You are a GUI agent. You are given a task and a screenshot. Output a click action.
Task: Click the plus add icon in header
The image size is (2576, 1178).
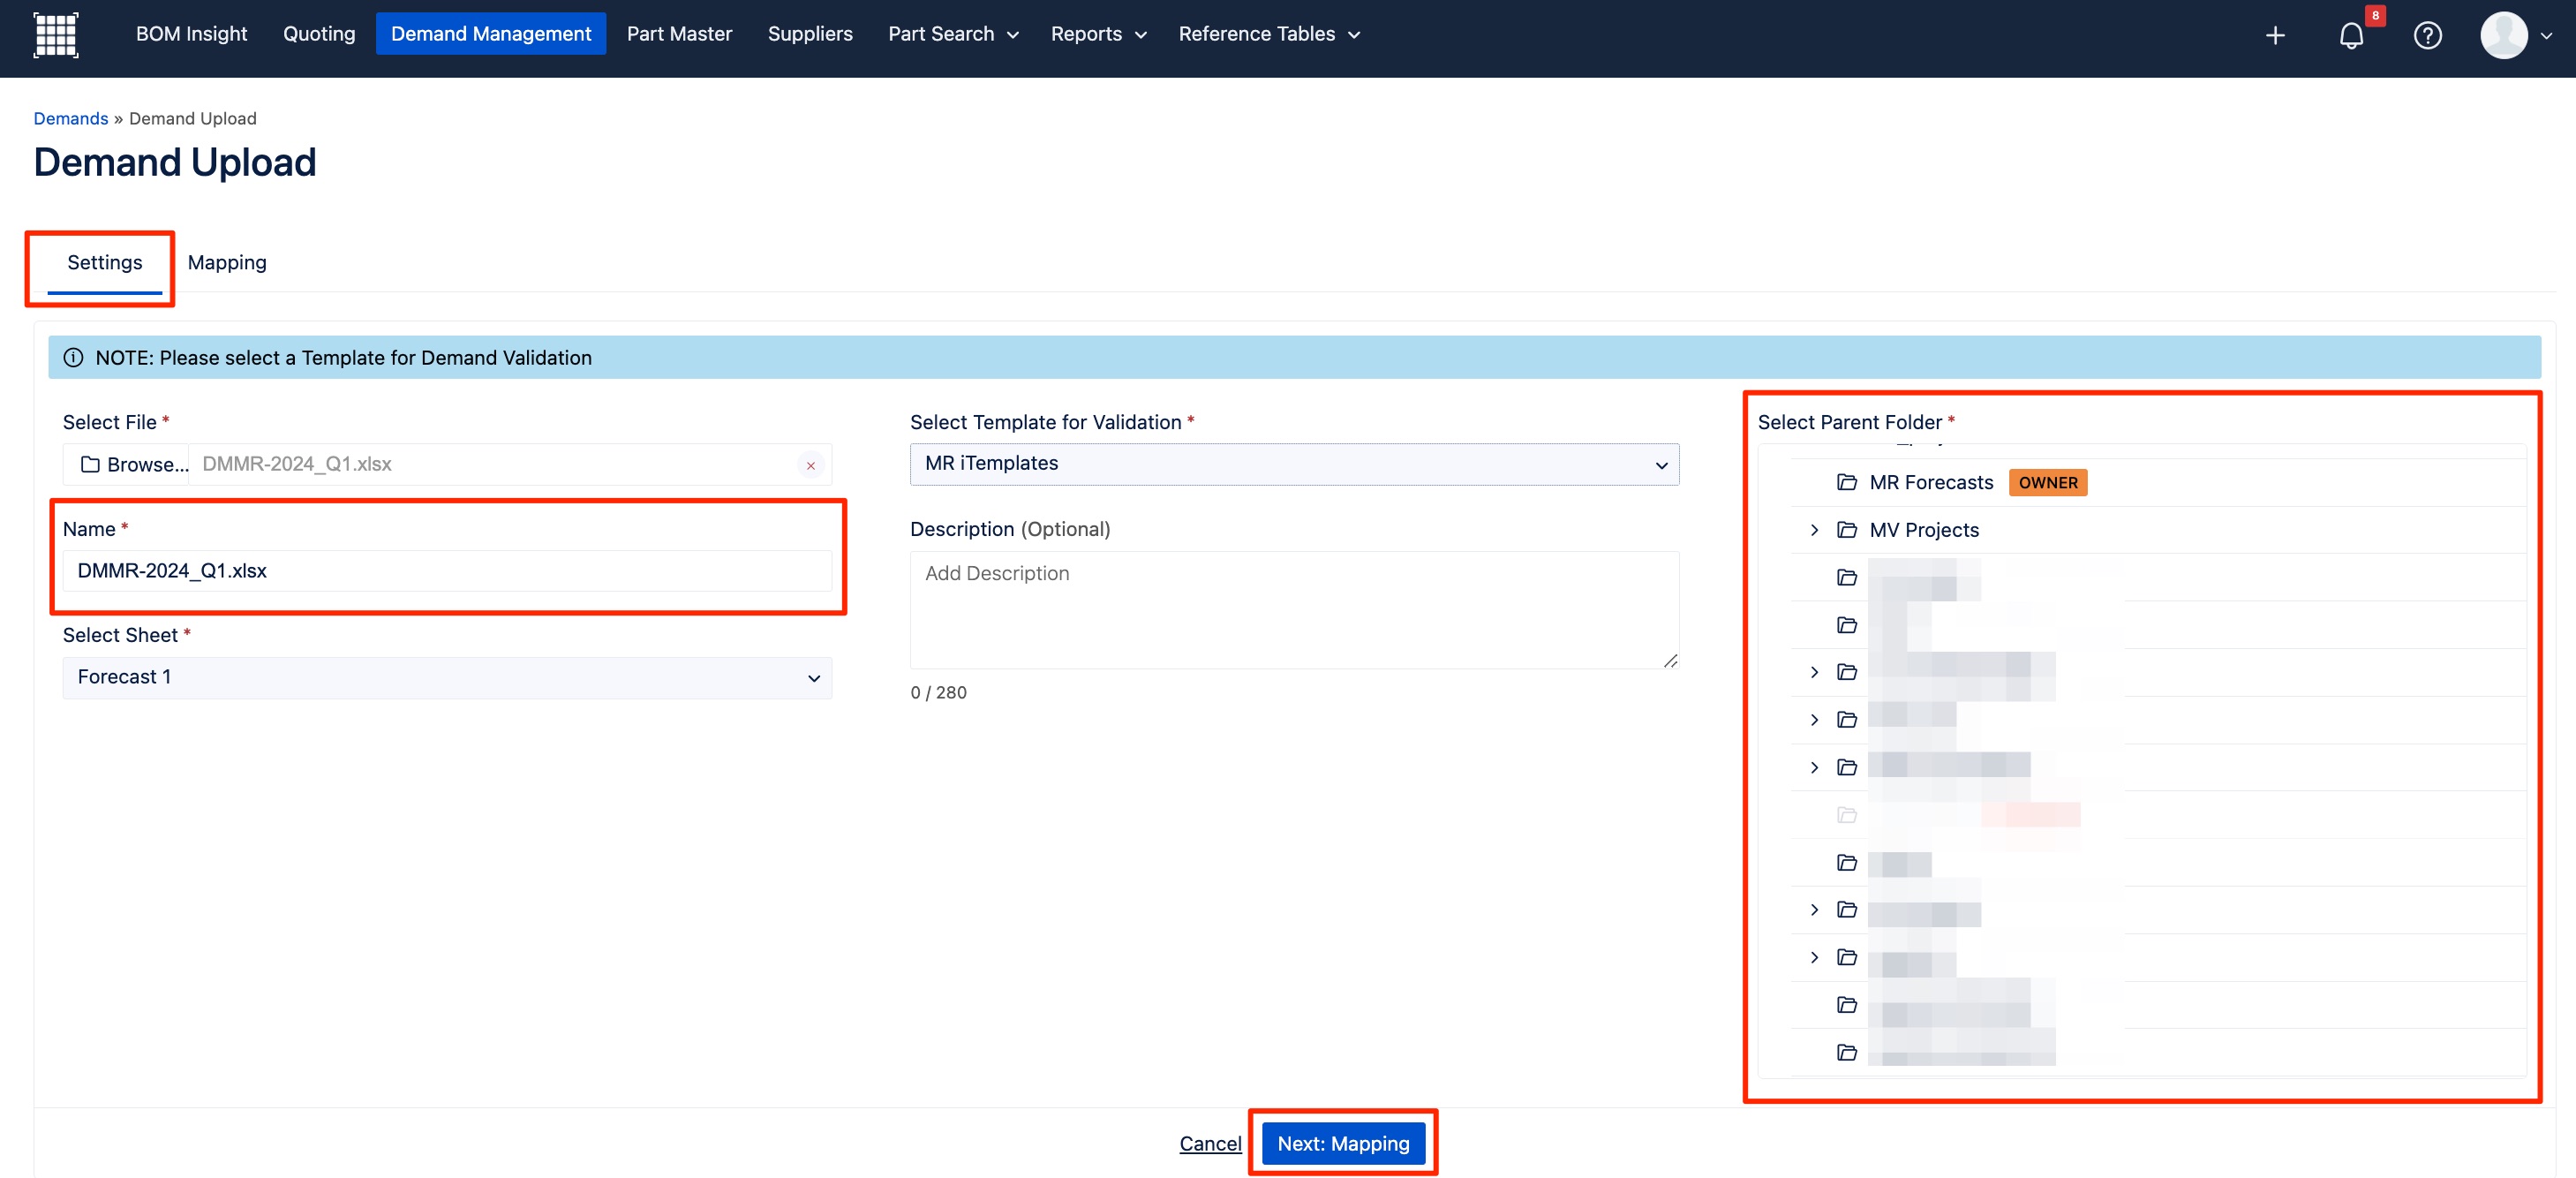[x=2275, y=35]
